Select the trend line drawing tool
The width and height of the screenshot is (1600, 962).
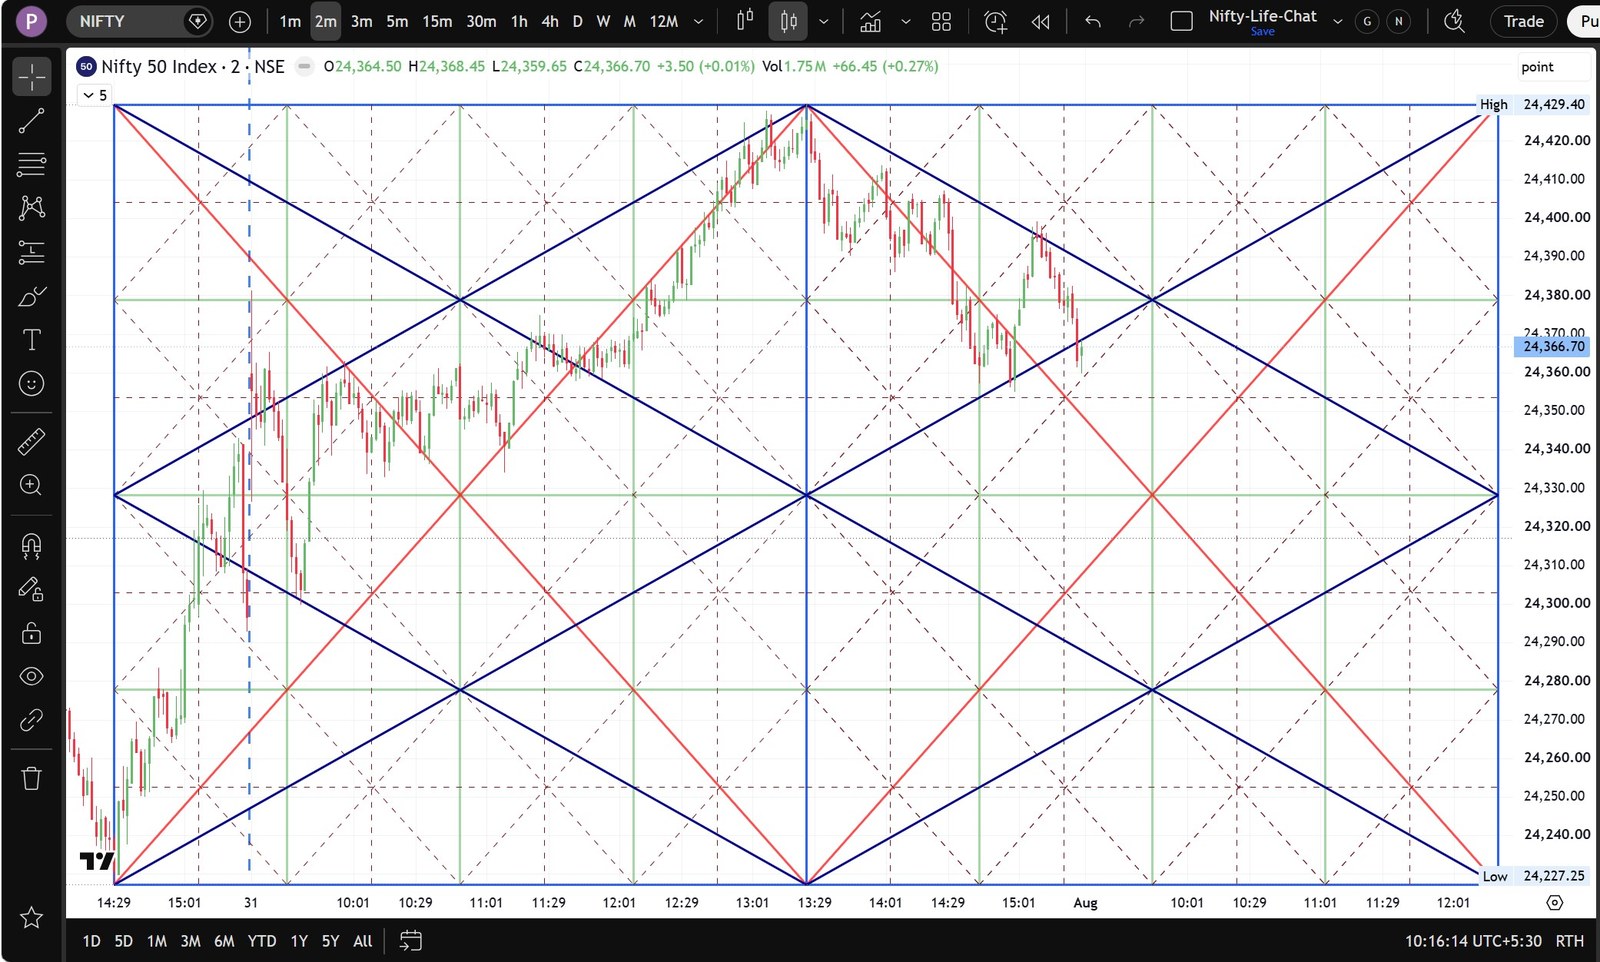31,121
